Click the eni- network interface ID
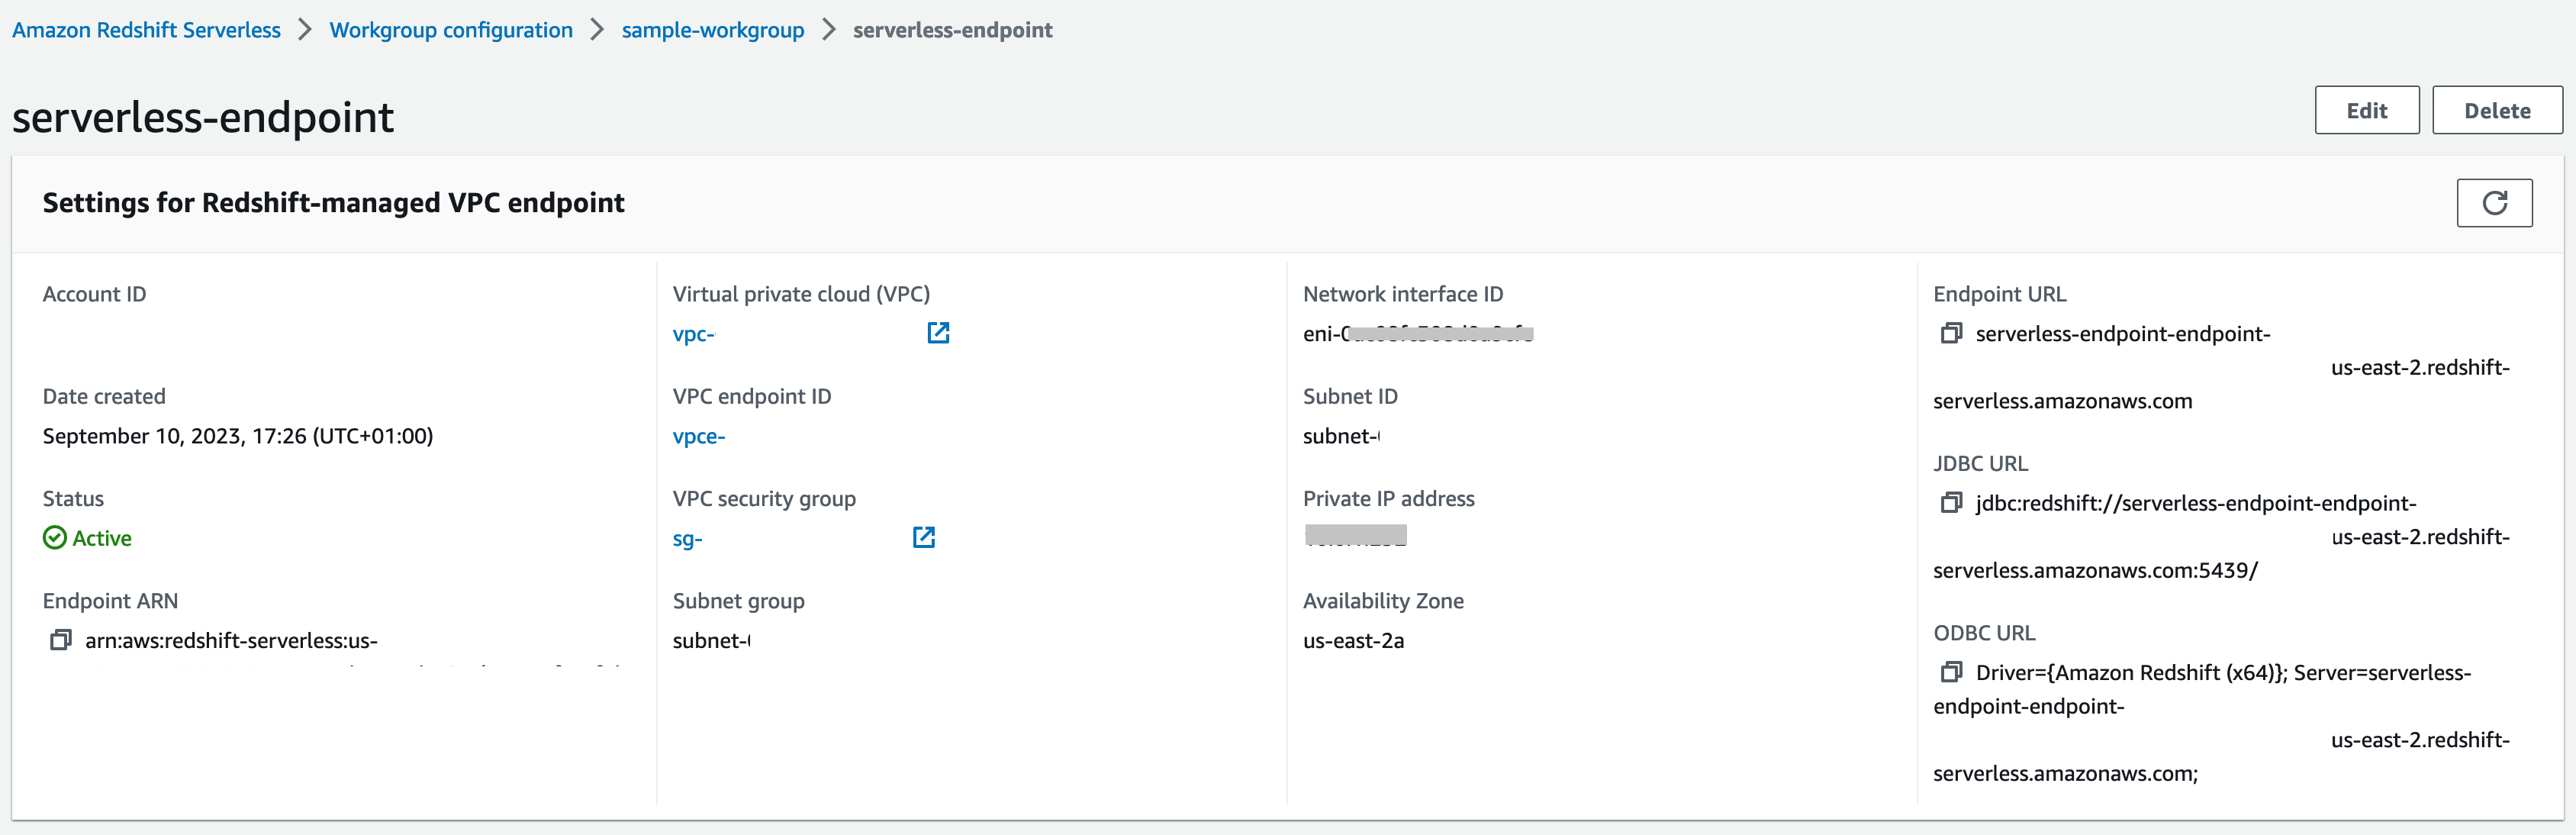Viewport: 2576px width, 835px height. tap(1417, 334)
